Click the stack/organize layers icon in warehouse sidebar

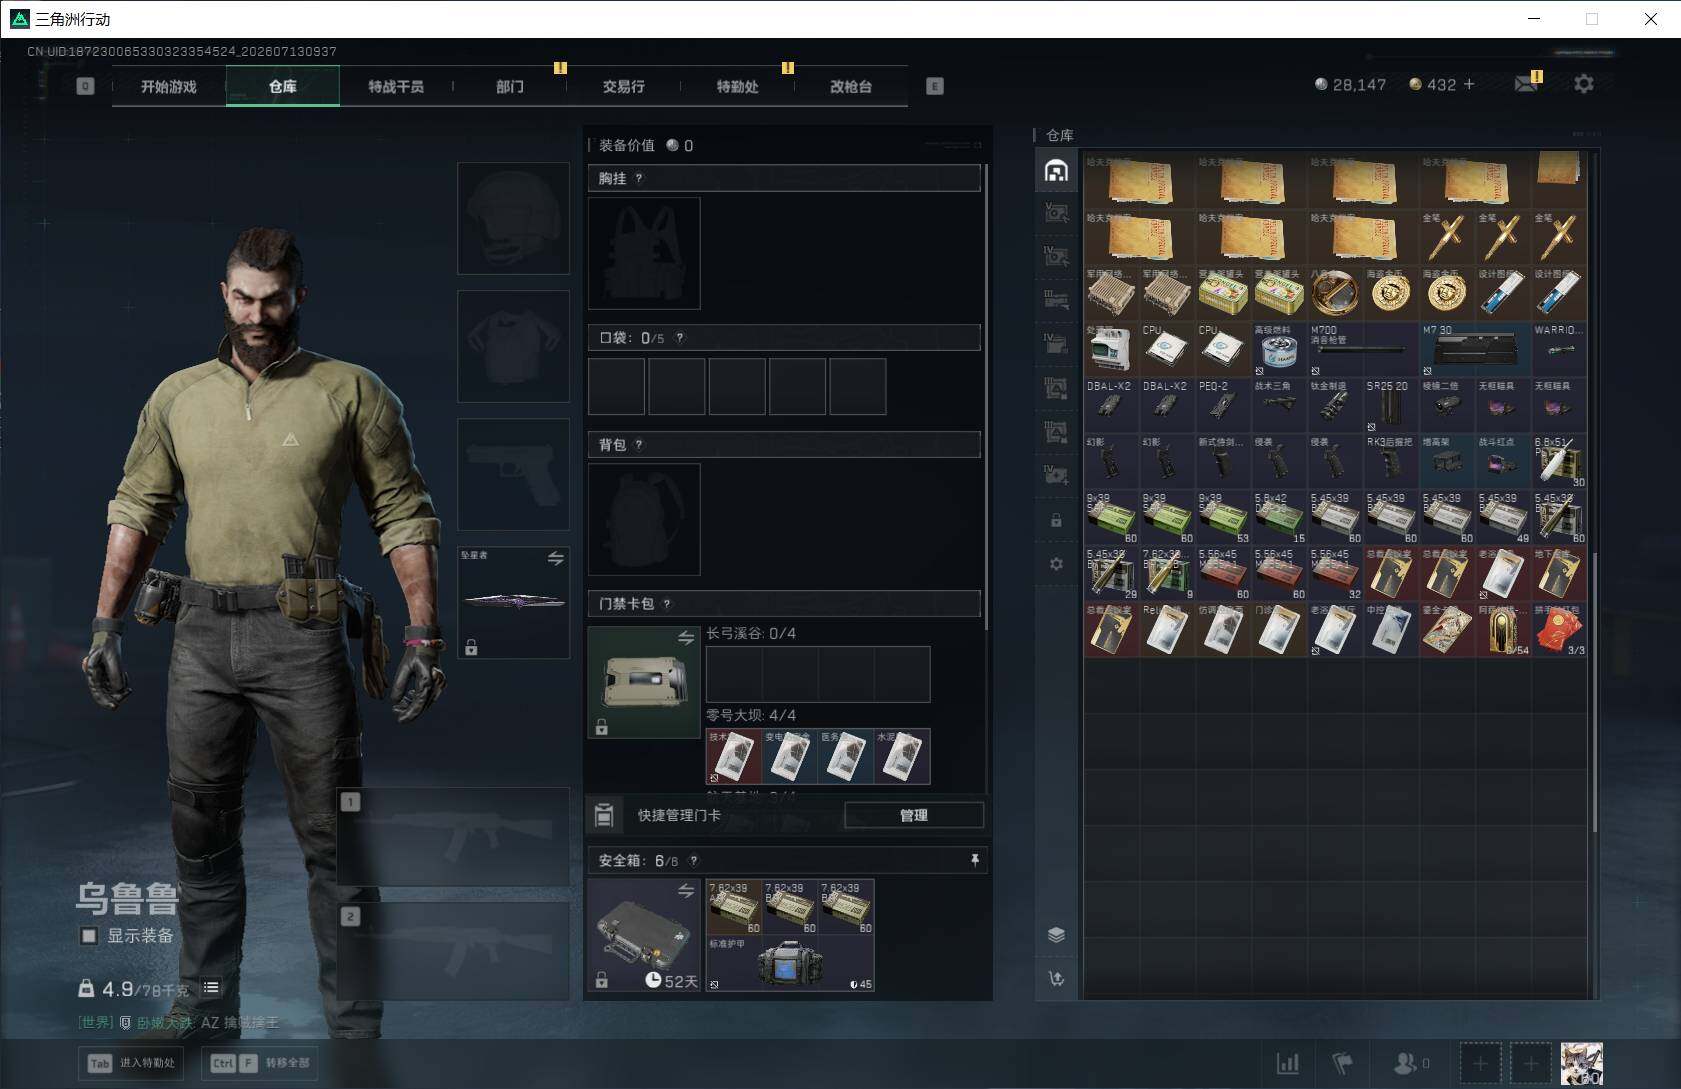(x=1056, y=934)
